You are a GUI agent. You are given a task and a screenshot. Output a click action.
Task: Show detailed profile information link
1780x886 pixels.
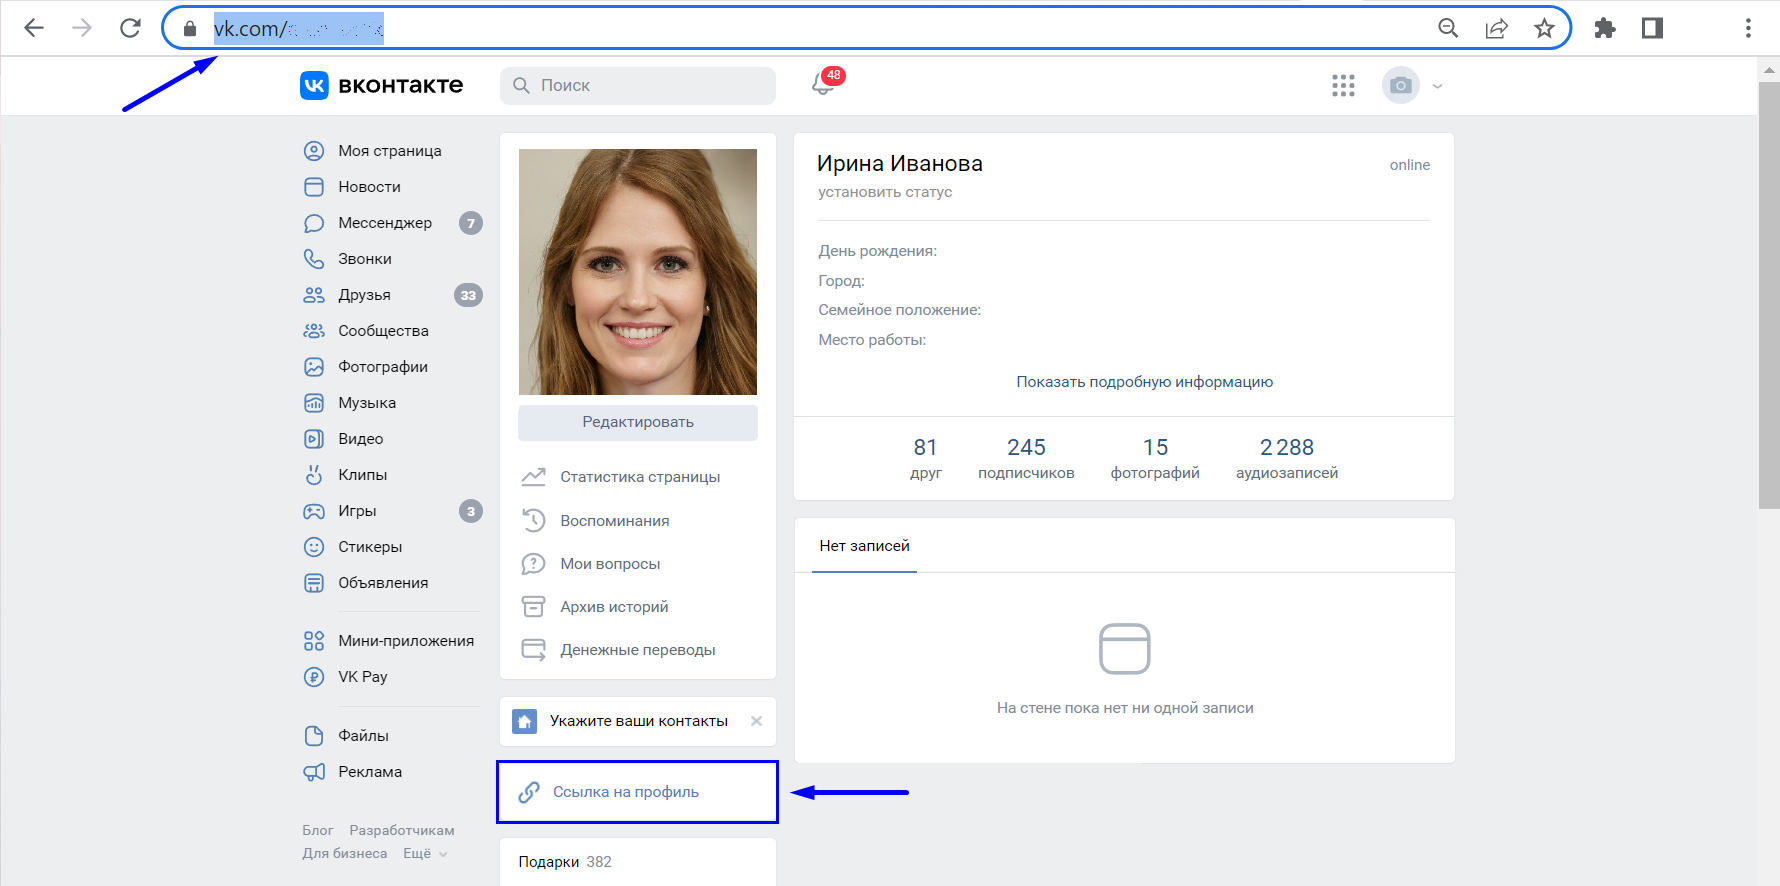point(1144,382)
